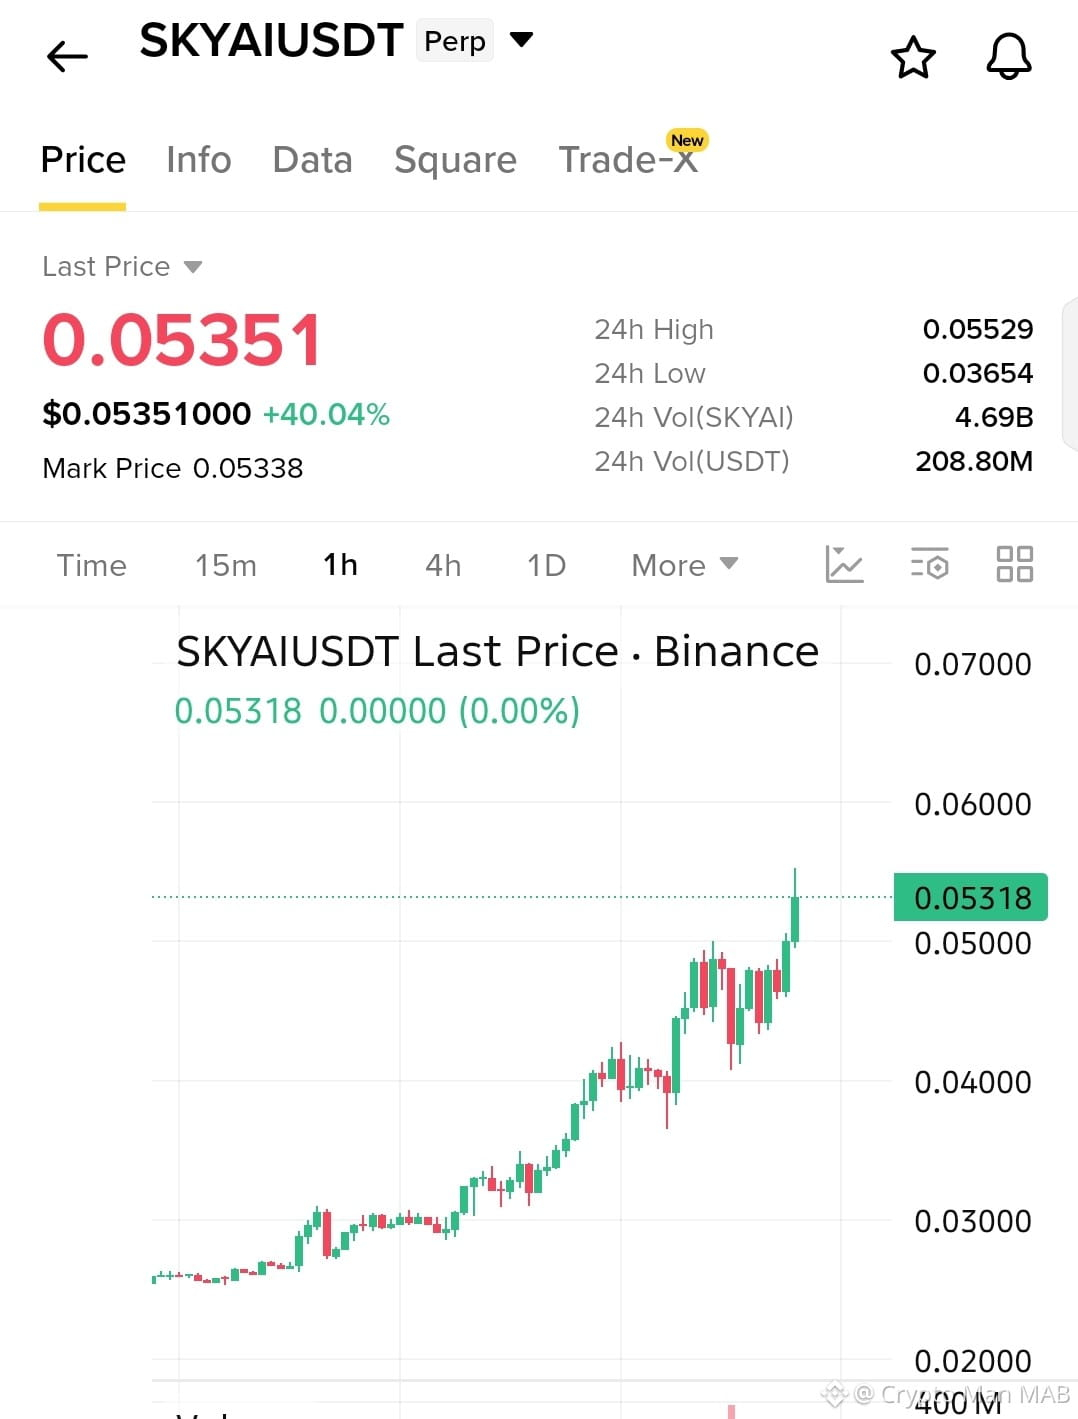This screenshot has height=1419, width=1078.
Task: Switch to the Info tab
Action: click(199, 160)
